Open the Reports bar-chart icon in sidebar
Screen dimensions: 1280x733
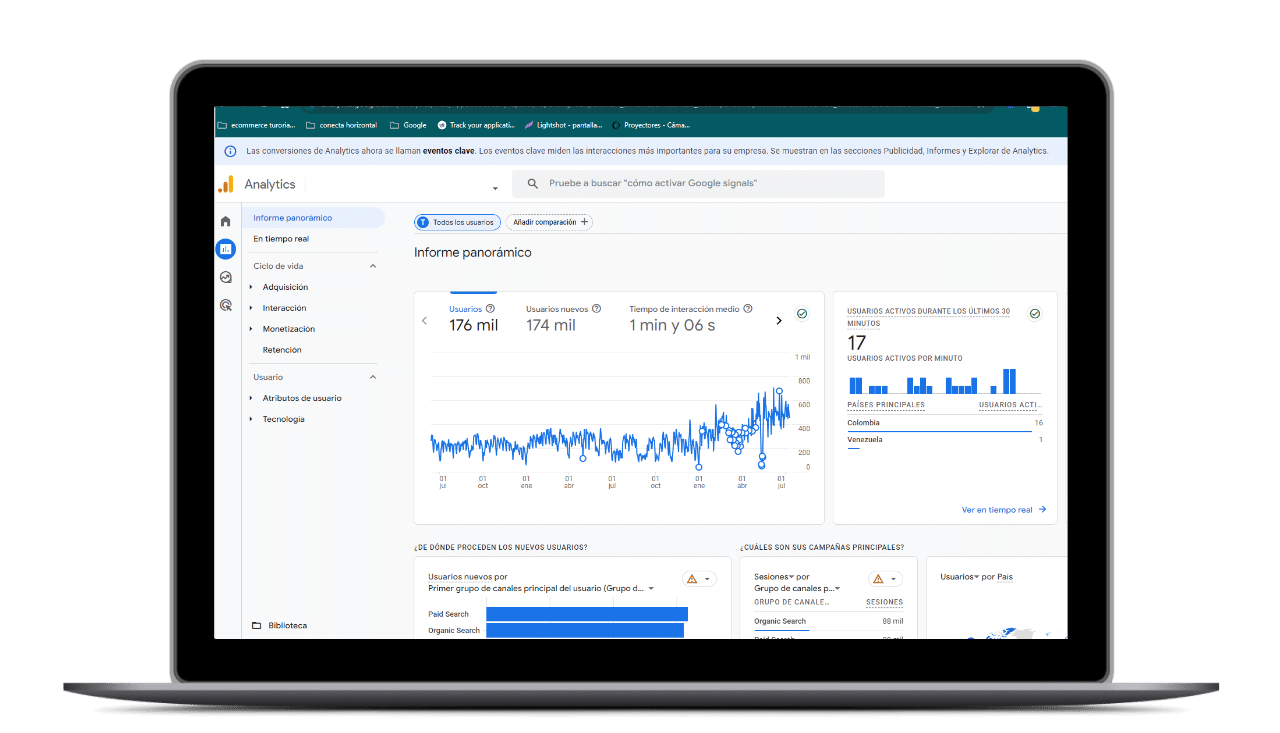pos(225,249)
